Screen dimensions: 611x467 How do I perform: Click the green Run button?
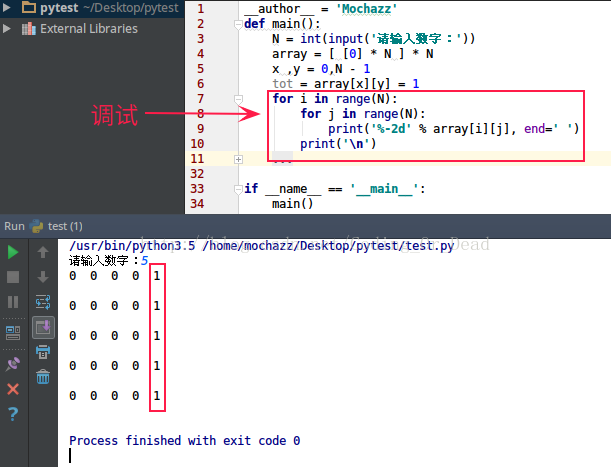pyautogui.click(x=13, y=252)
